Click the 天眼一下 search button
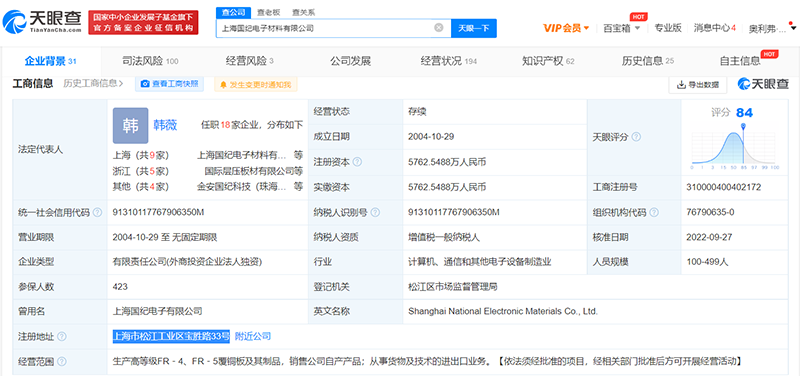 click(473, 28)
